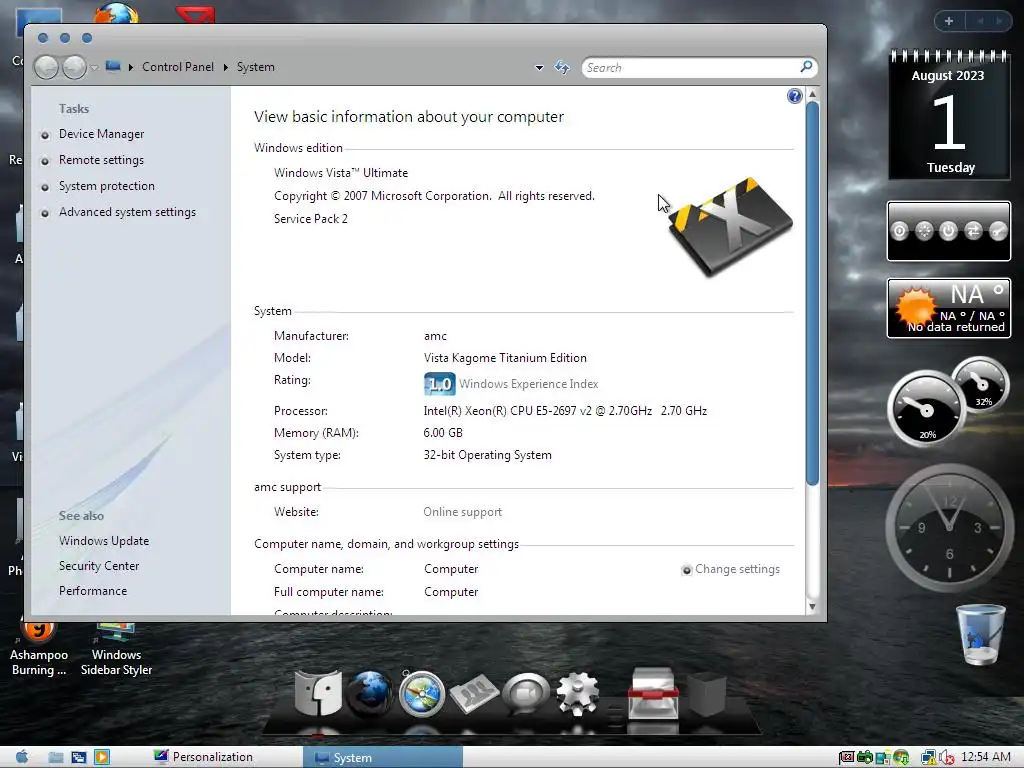Screen dimensions: 1024x768
Task: Expand the arrow before Control Panel breadcrumb
Action: tap(131, 67)
